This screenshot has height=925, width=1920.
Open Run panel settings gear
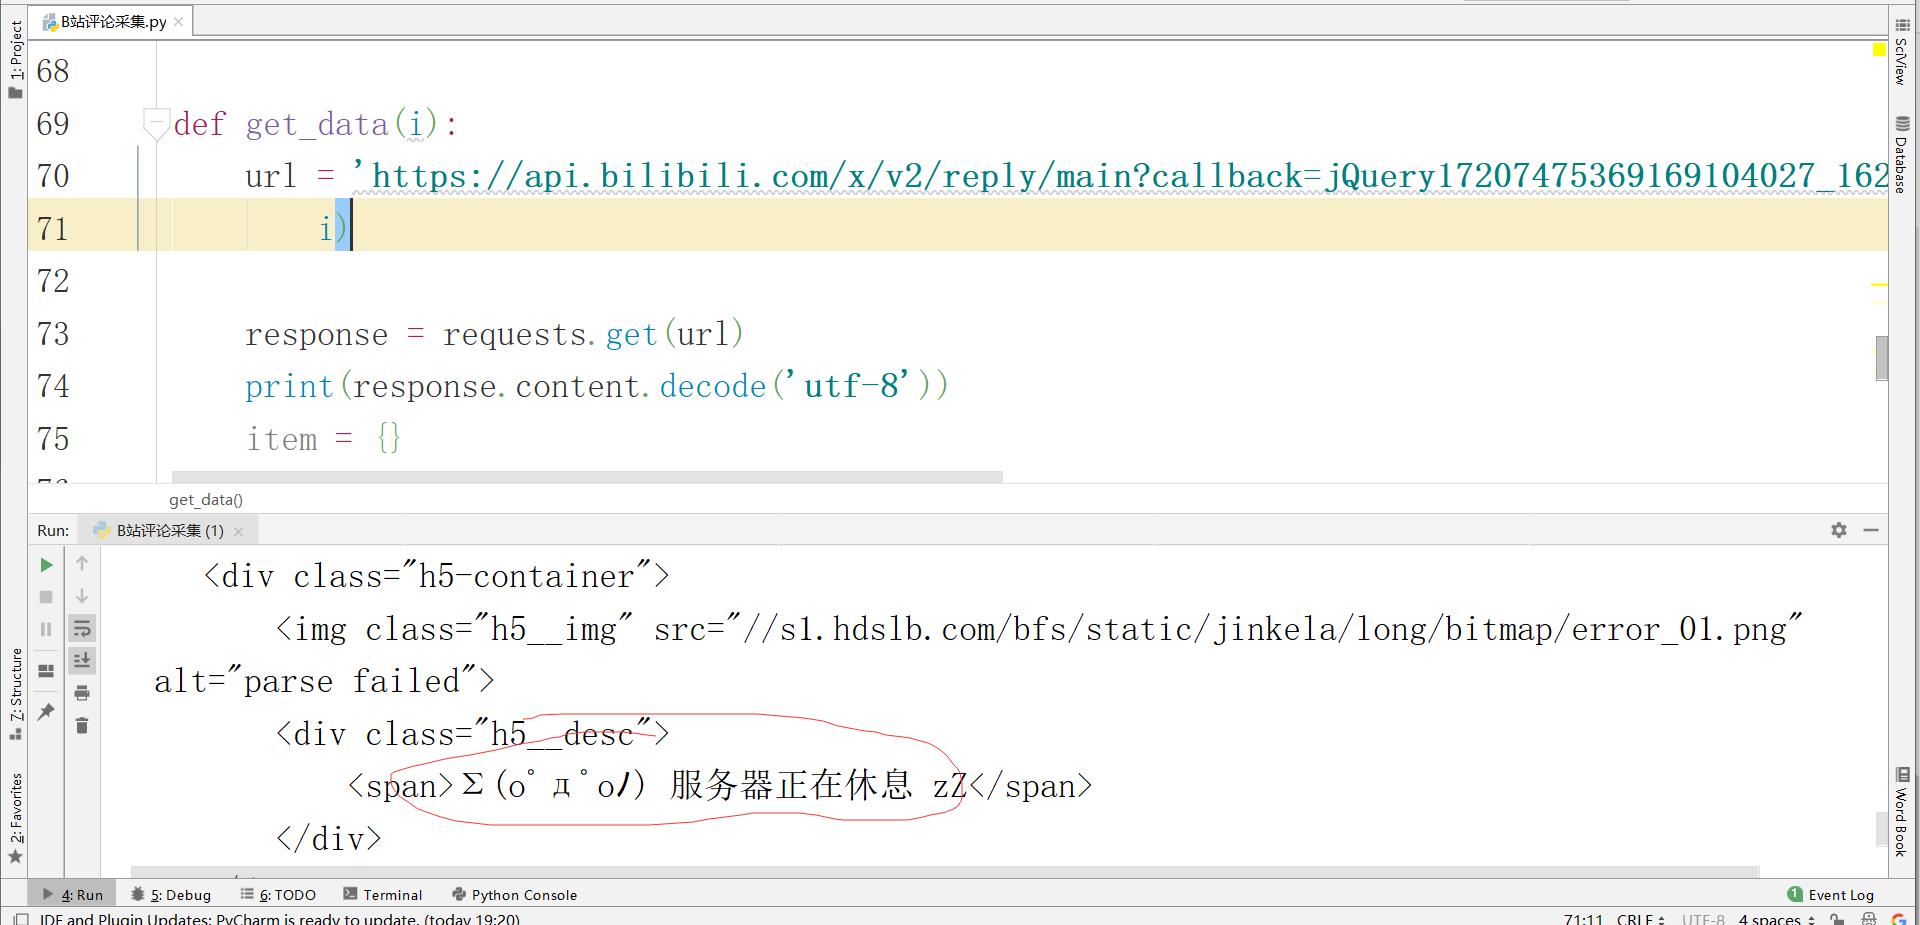tap(1839, 530)
